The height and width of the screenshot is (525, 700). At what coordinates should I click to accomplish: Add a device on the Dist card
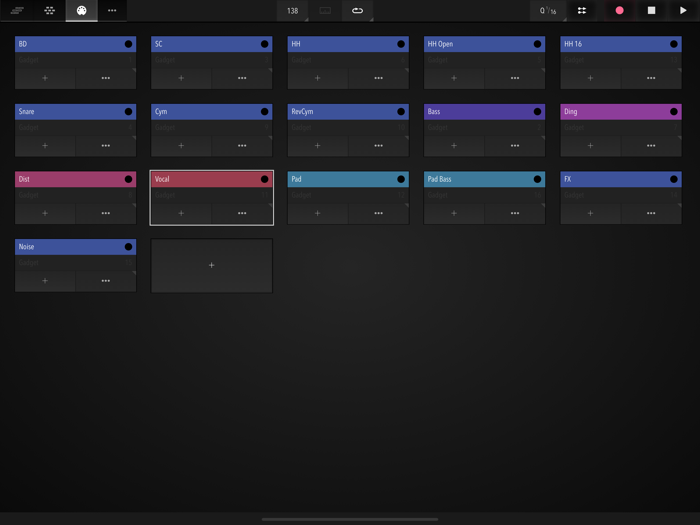(x=45, y=213)
